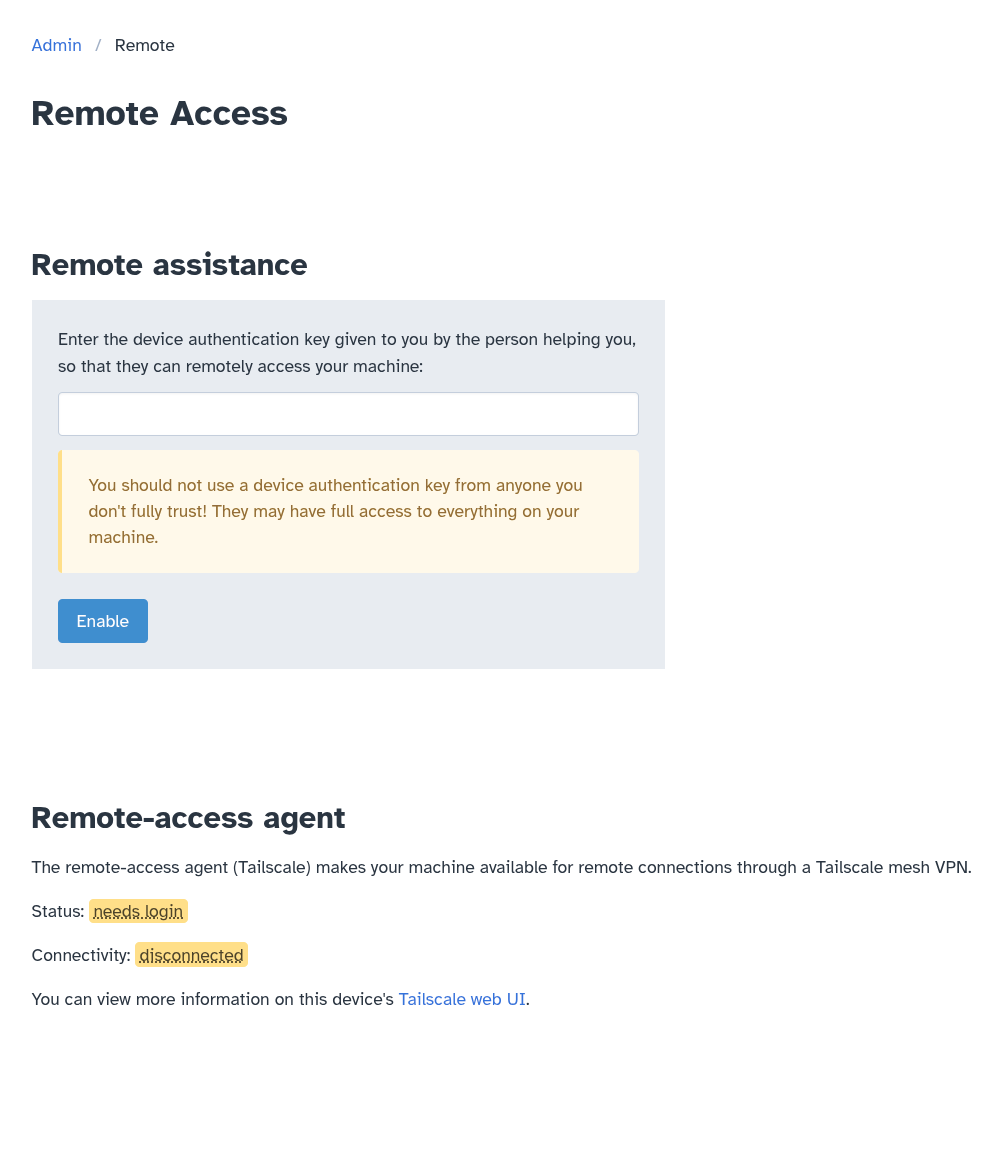Navigate back using the Admin breadcrumb link
Screen dimensions: 1001x1158
(56, 45)
